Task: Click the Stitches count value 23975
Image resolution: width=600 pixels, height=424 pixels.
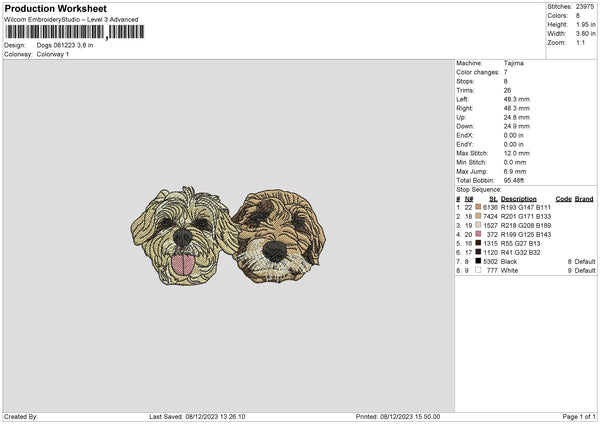Action: (x=586, y=6)
